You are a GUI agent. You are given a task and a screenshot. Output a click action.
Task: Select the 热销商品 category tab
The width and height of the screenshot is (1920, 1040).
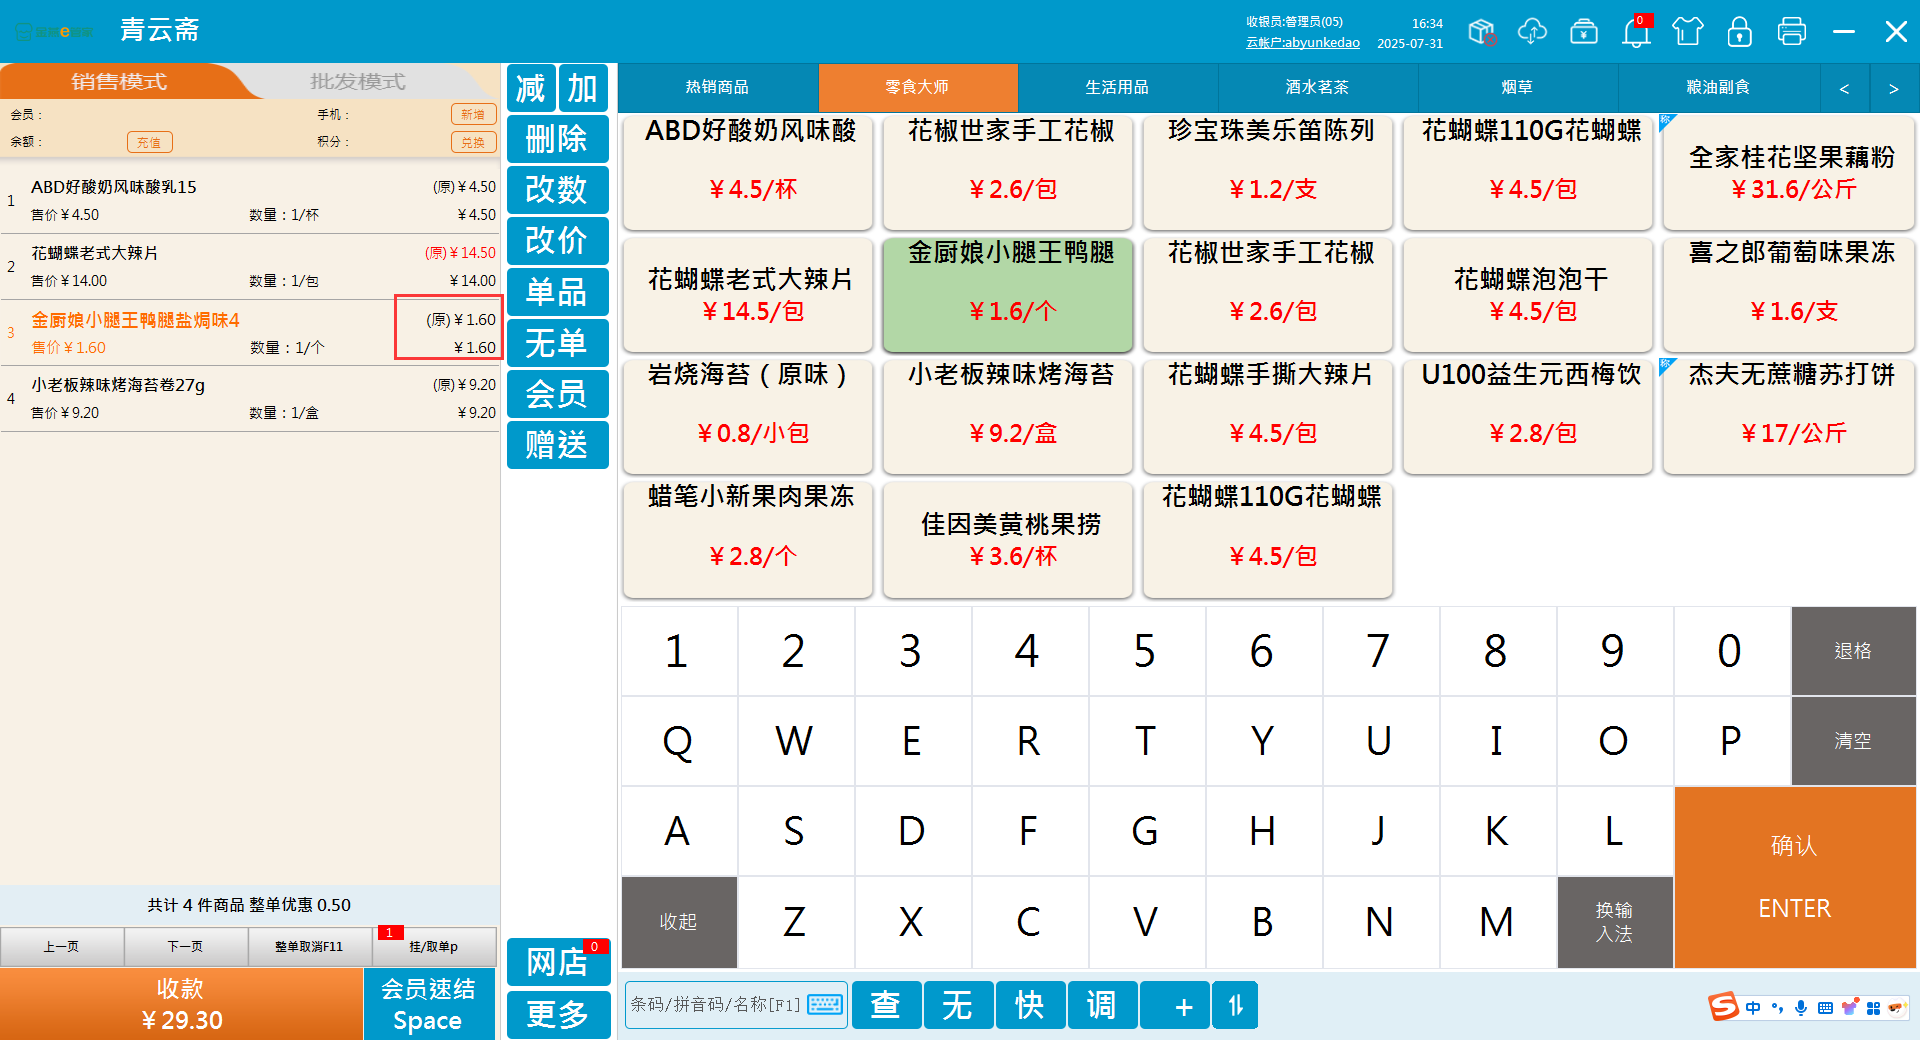coord(717,88)
